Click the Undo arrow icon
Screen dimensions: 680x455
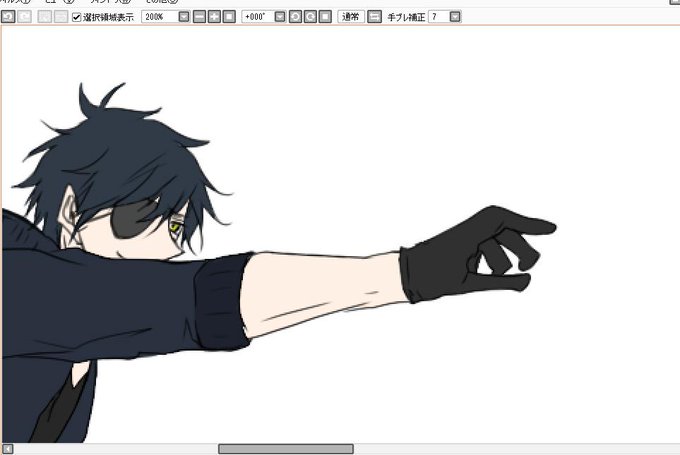8,17
